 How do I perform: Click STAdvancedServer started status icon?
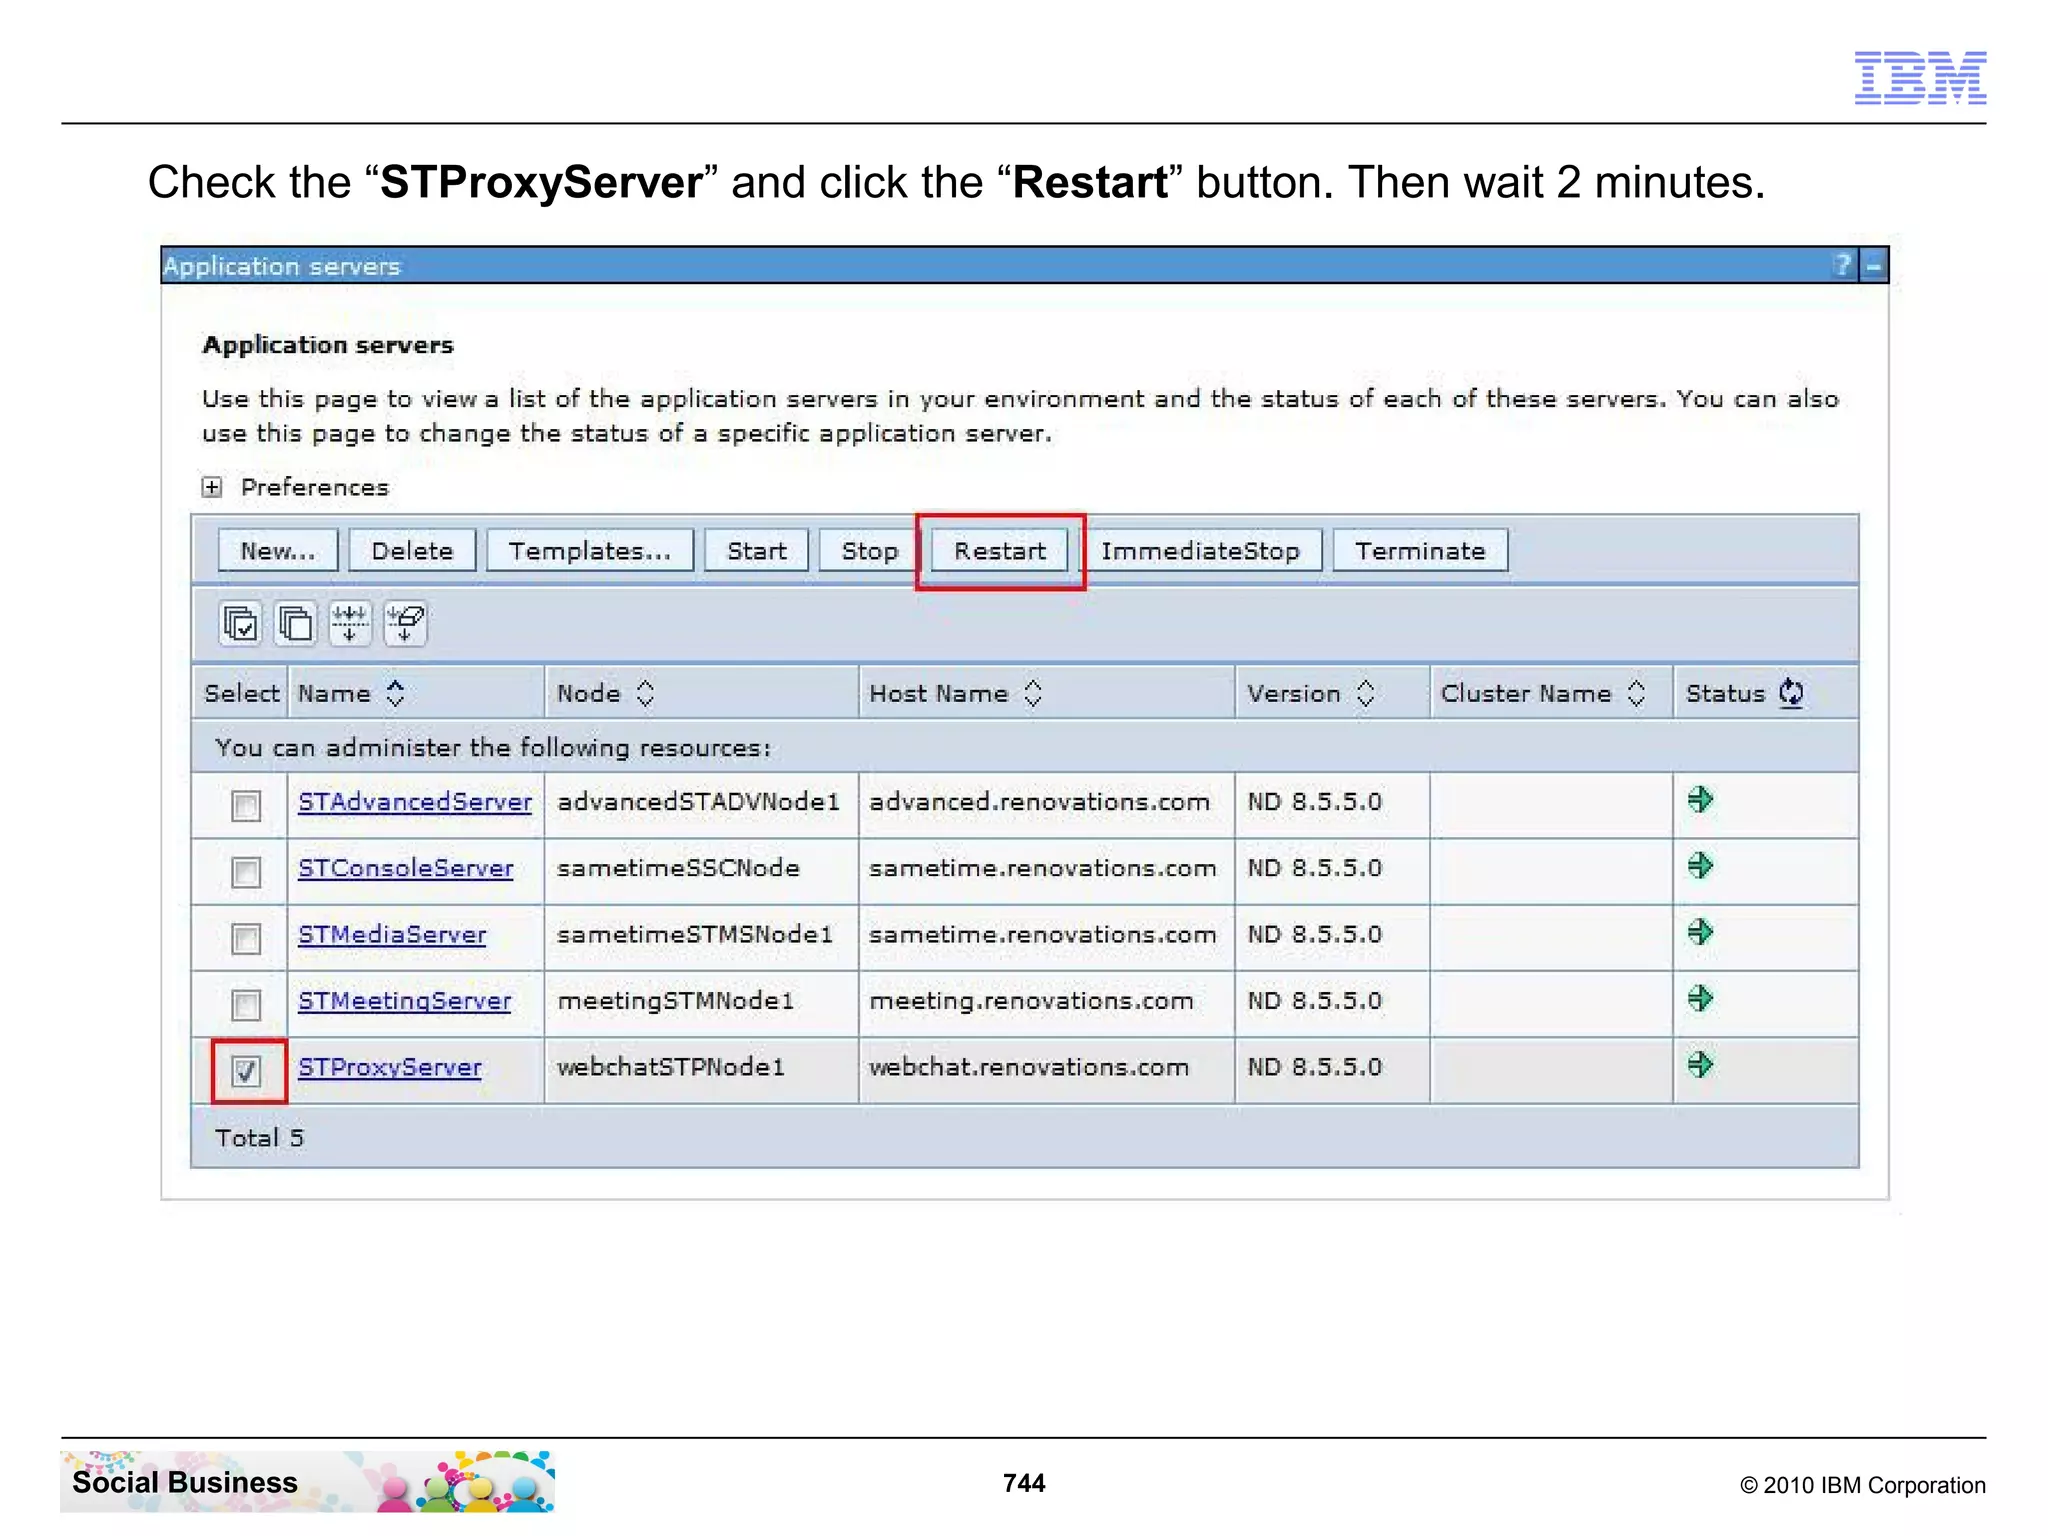[x=1700, y=800]
